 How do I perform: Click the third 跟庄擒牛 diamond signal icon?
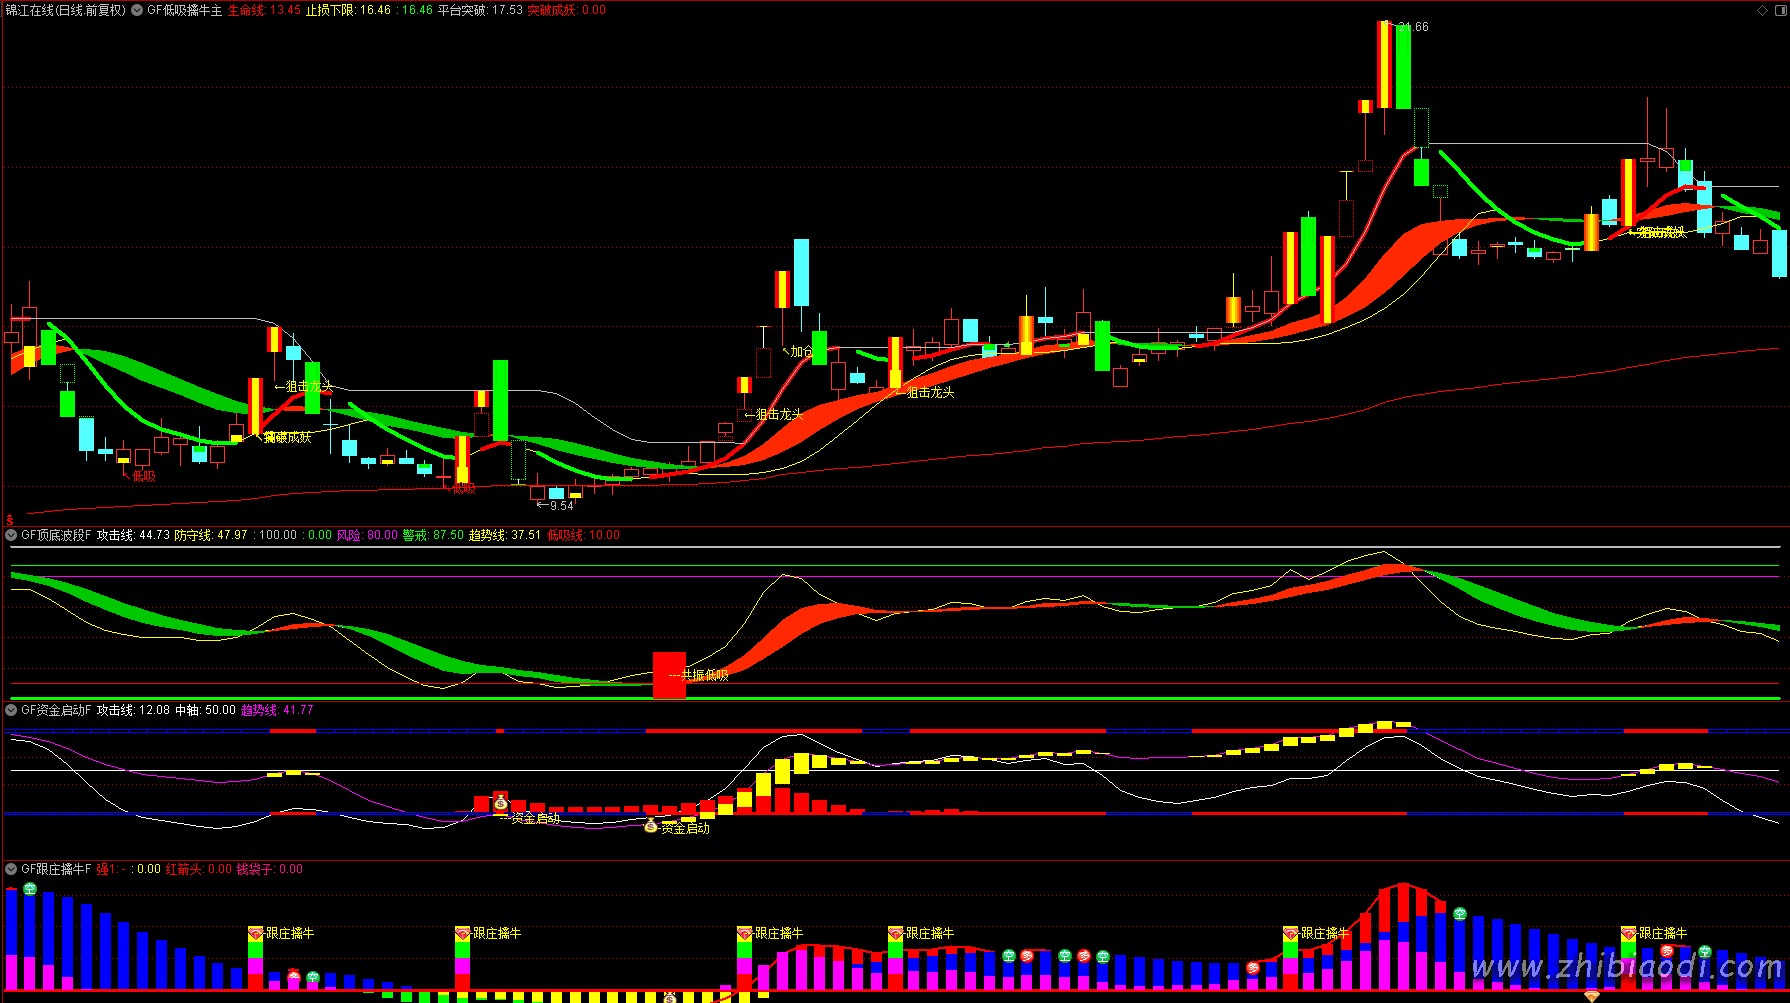point(745,933)
